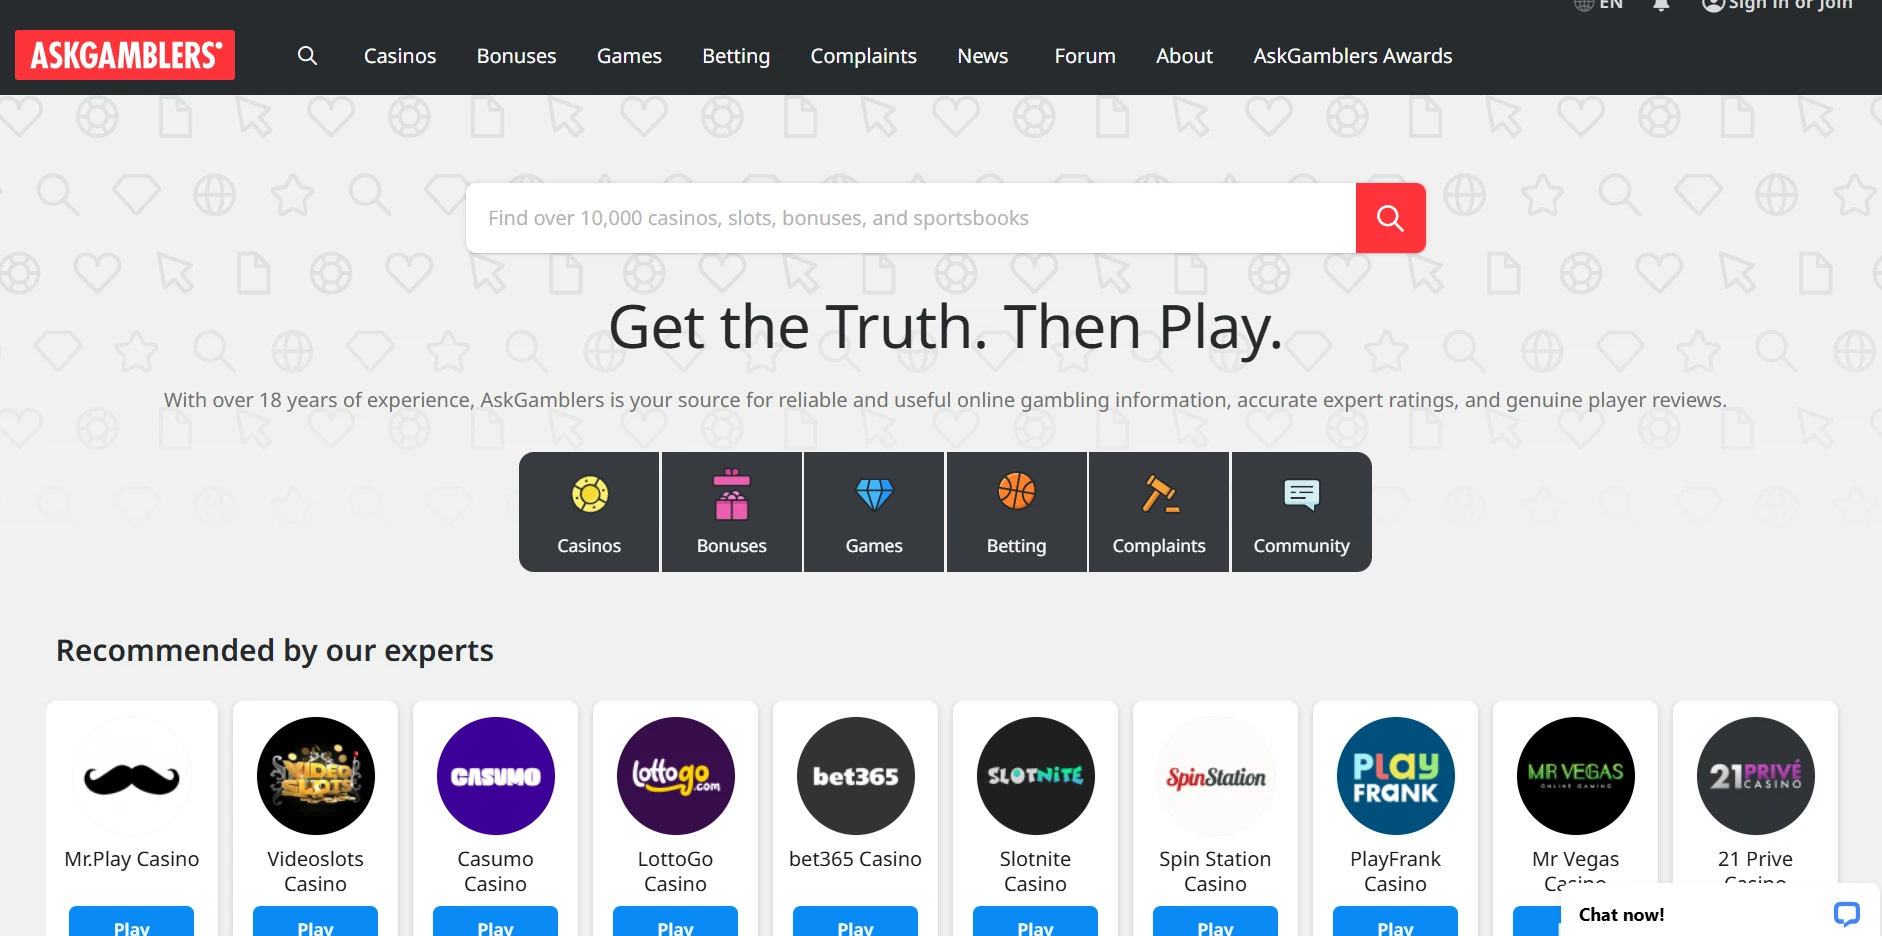Click Sign in or Join link
The image size is (1882, 936).
click(x=1778, y=5)
